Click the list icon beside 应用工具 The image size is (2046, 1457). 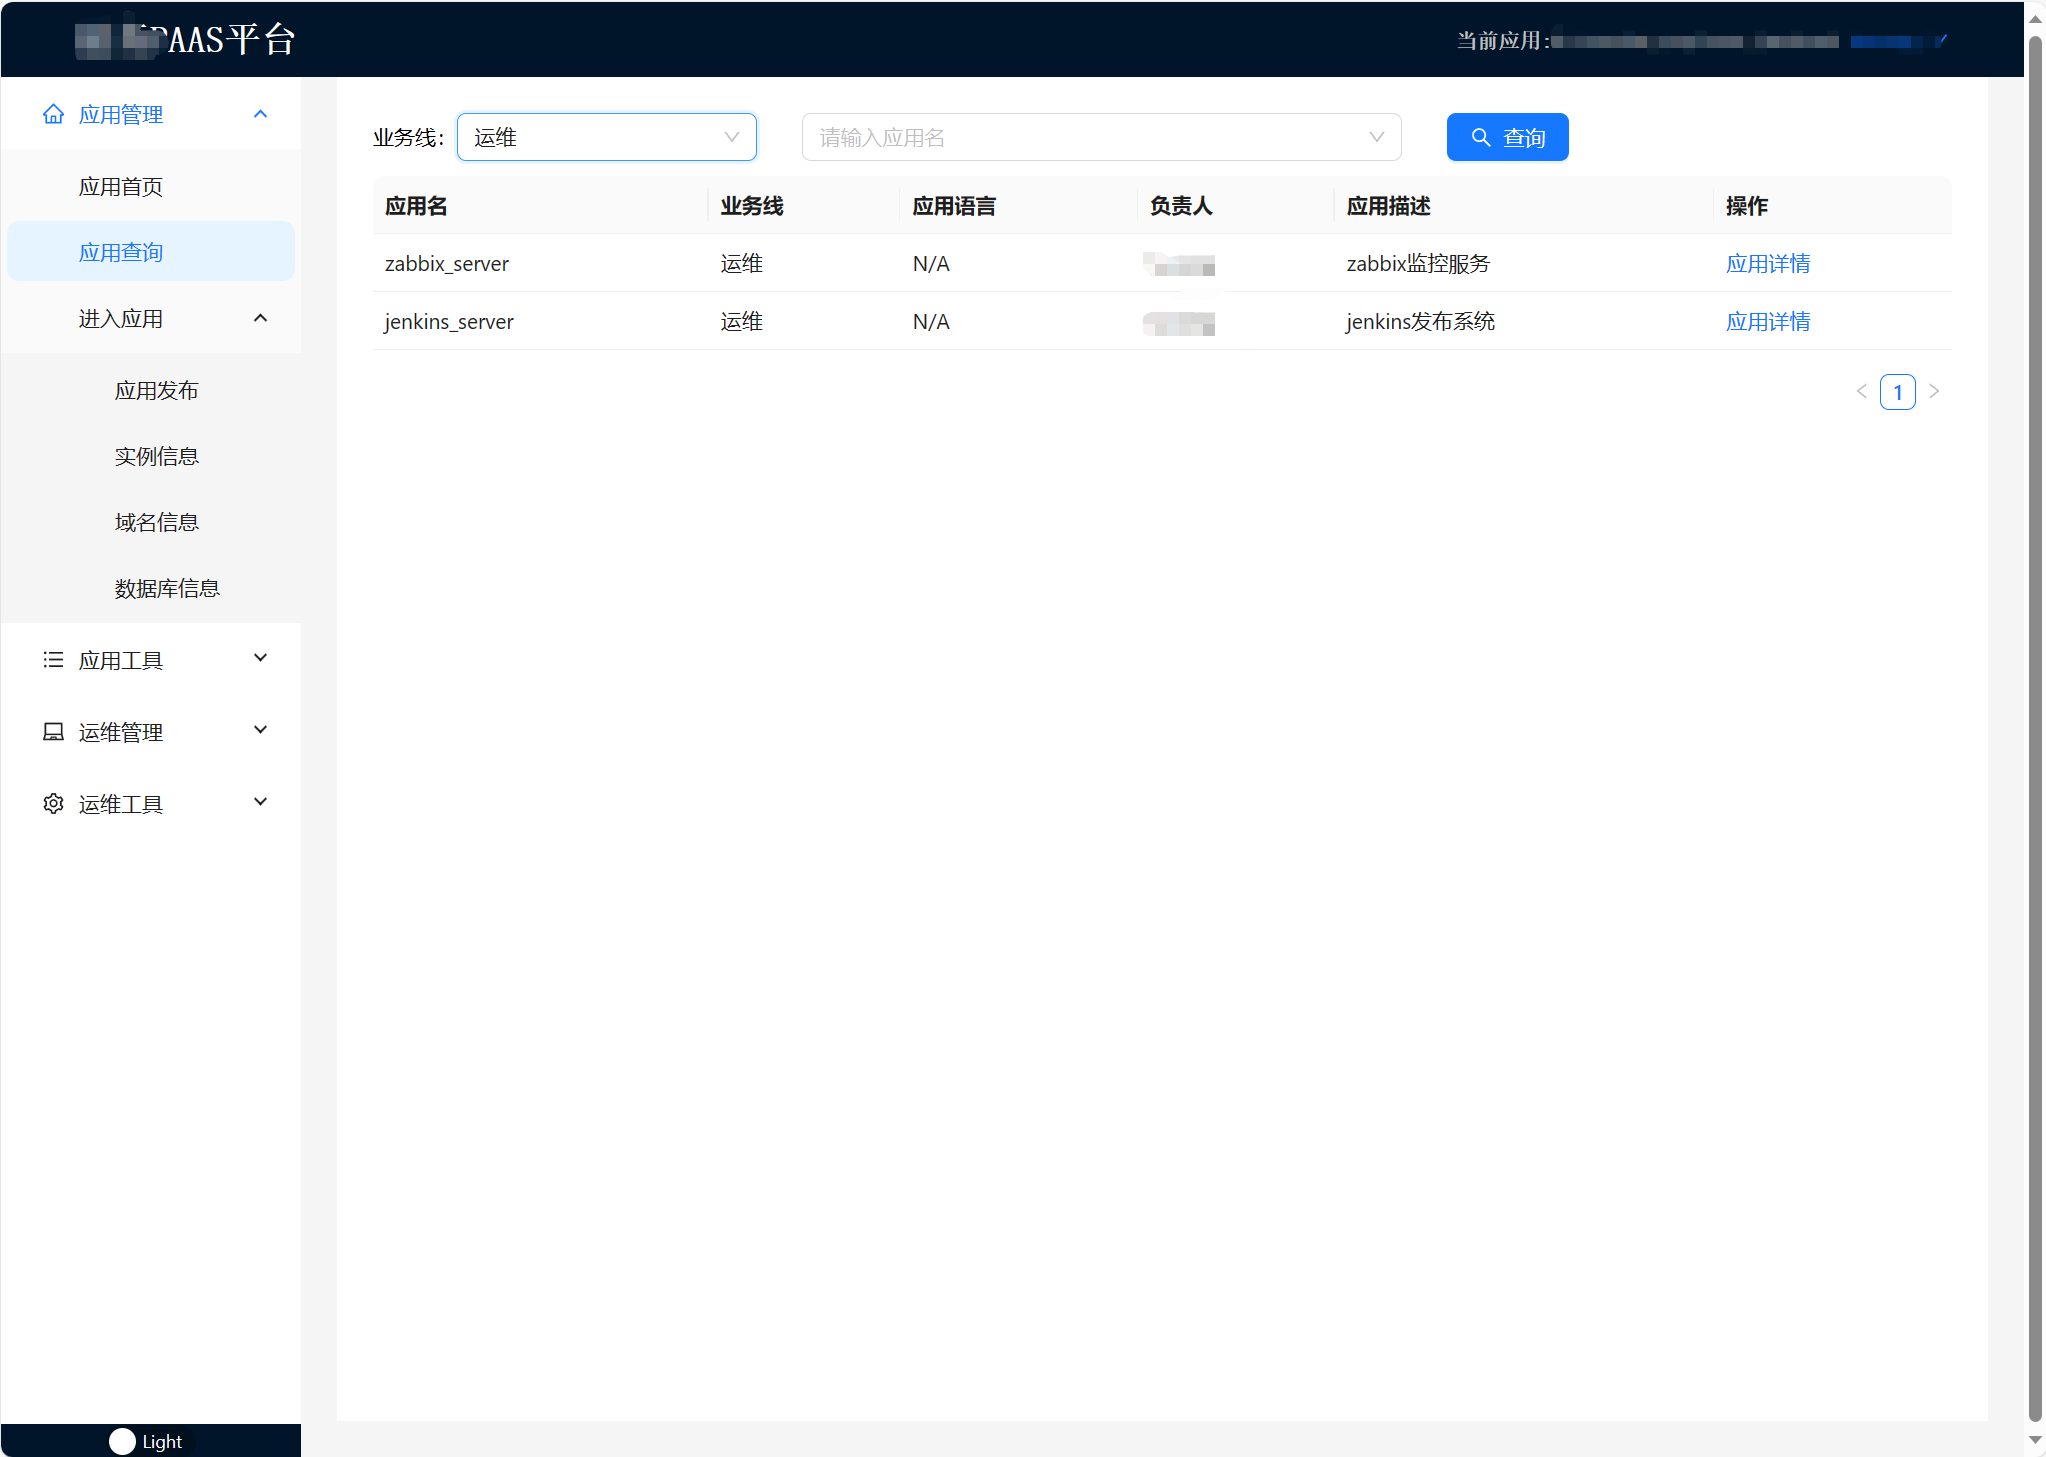pyautogui.click(x=54, y=660)
